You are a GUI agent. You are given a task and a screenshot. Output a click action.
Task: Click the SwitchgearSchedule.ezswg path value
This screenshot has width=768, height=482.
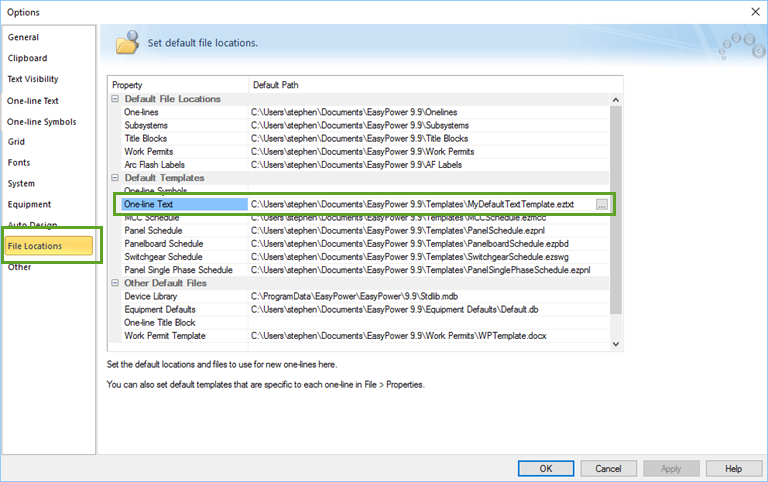tap(409, 257)
